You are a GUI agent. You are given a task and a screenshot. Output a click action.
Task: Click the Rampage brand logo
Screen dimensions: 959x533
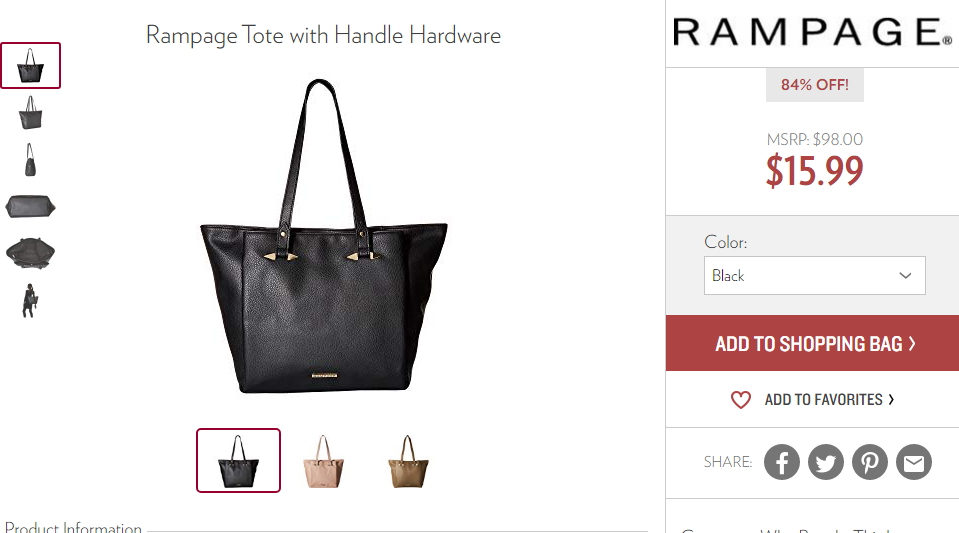pos(813,32)
